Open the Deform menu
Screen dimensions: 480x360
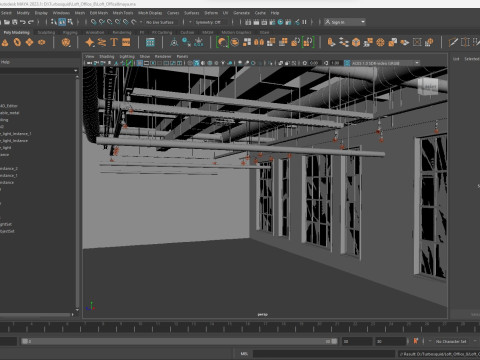pos(211,13)
